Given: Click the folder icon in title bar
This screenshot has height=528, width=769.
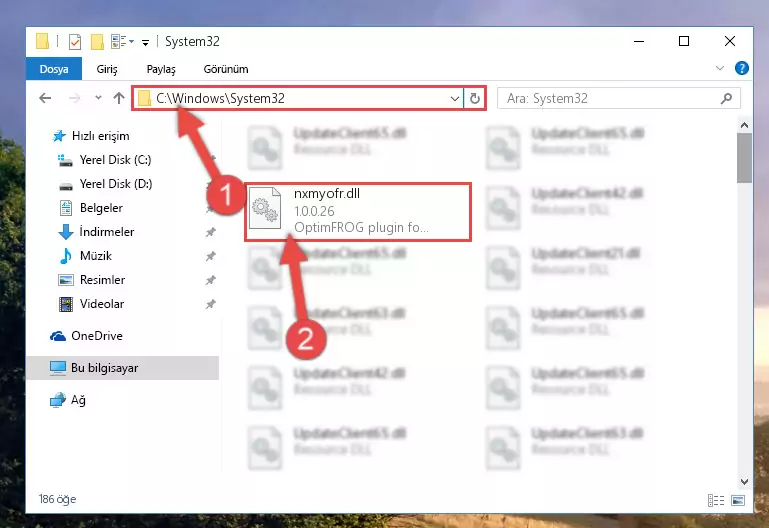Looking at the screenshot, I should point(43,41).
